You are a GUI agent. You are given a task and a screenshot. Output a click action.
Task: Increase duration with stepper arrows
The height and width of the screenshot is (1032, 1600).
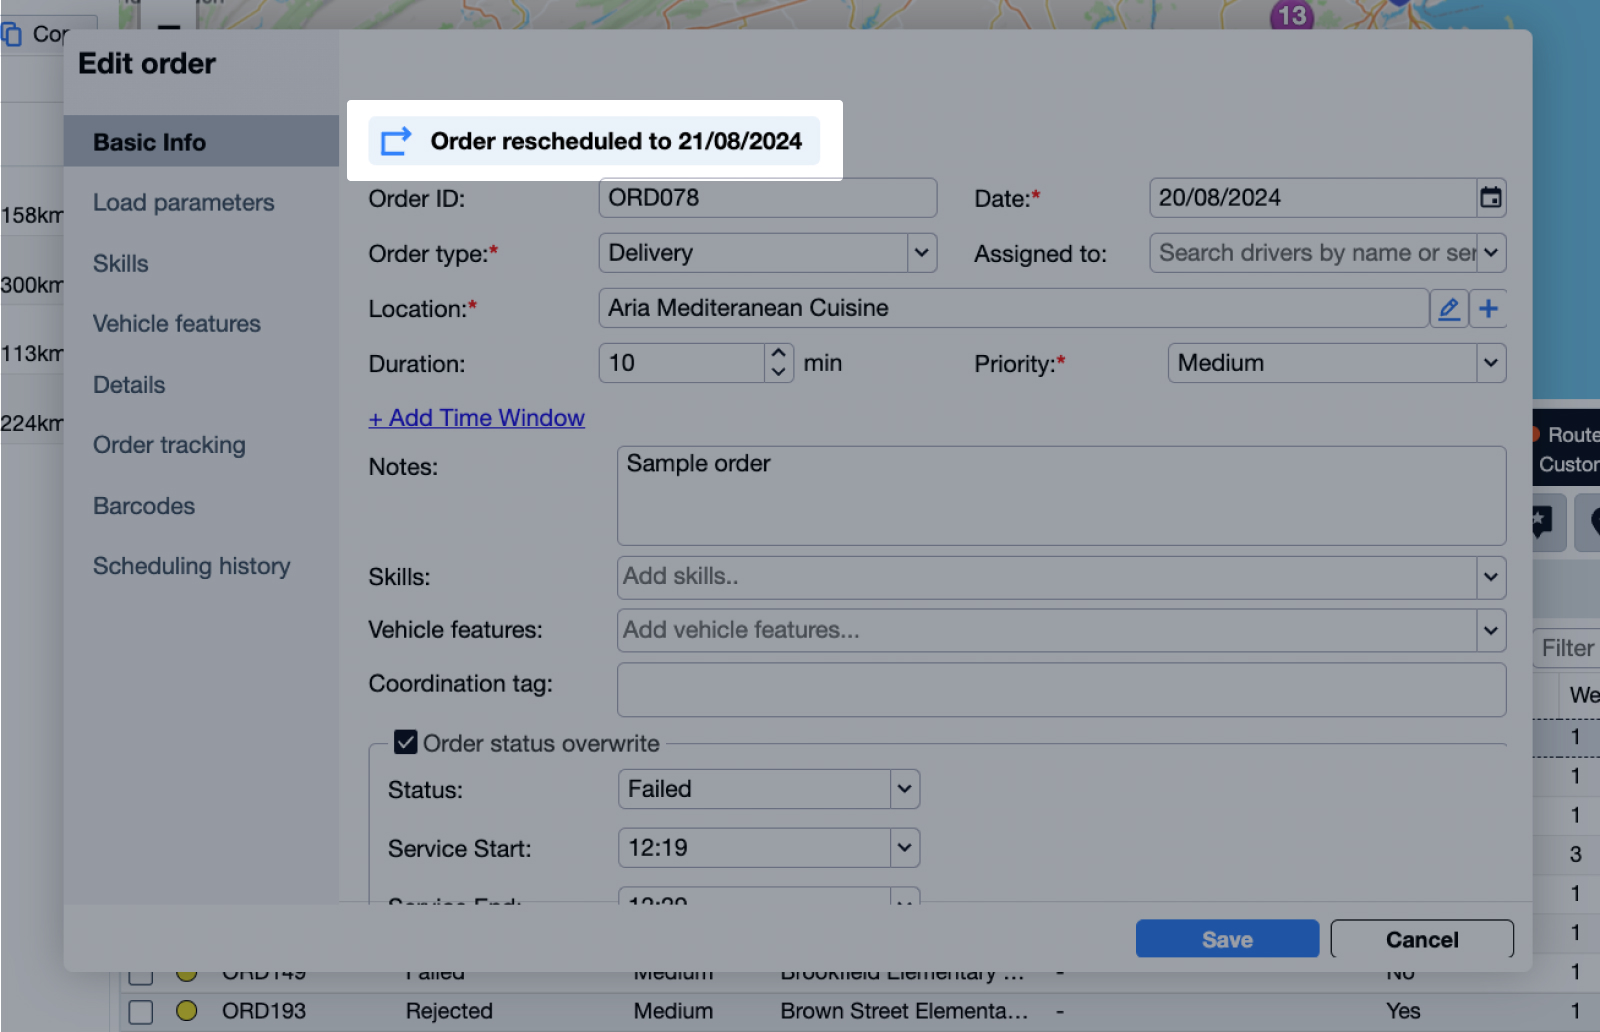click(778, 354)
